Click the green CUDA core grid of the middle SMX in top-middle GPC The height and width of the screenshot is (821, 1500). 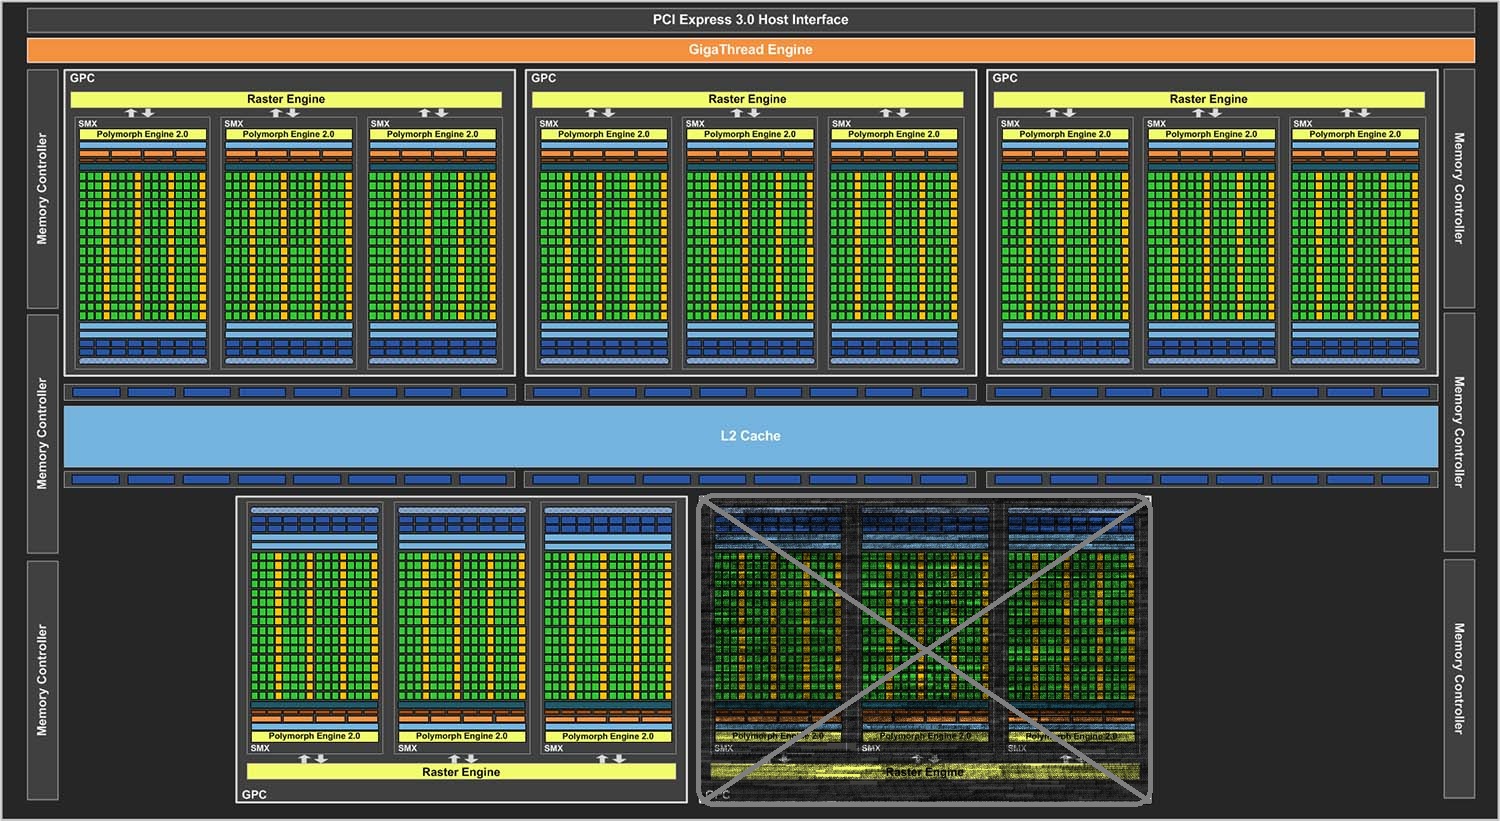pyautogui.click(x=749, y=245)
